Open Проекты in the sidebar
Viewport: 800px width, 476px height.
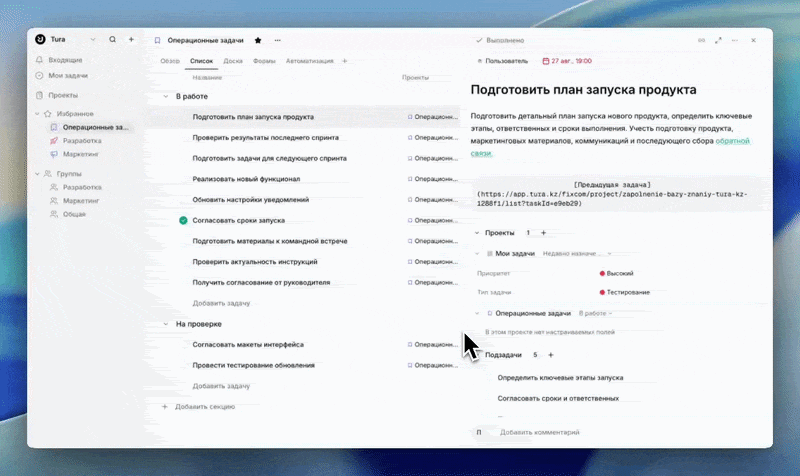63,95
